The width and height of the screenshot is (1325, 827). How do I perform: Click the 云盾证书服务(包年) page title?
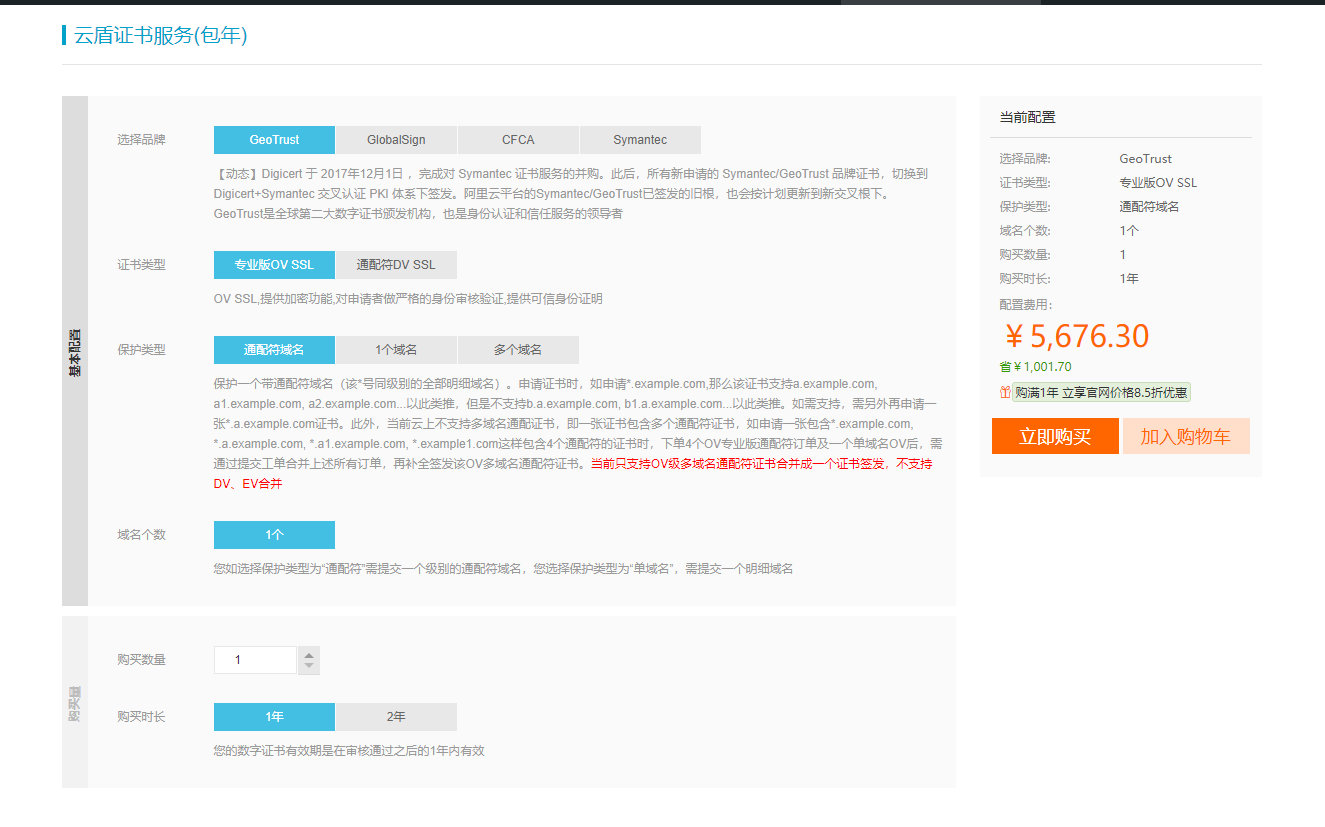pyautogui.click(x=160, y=35)
